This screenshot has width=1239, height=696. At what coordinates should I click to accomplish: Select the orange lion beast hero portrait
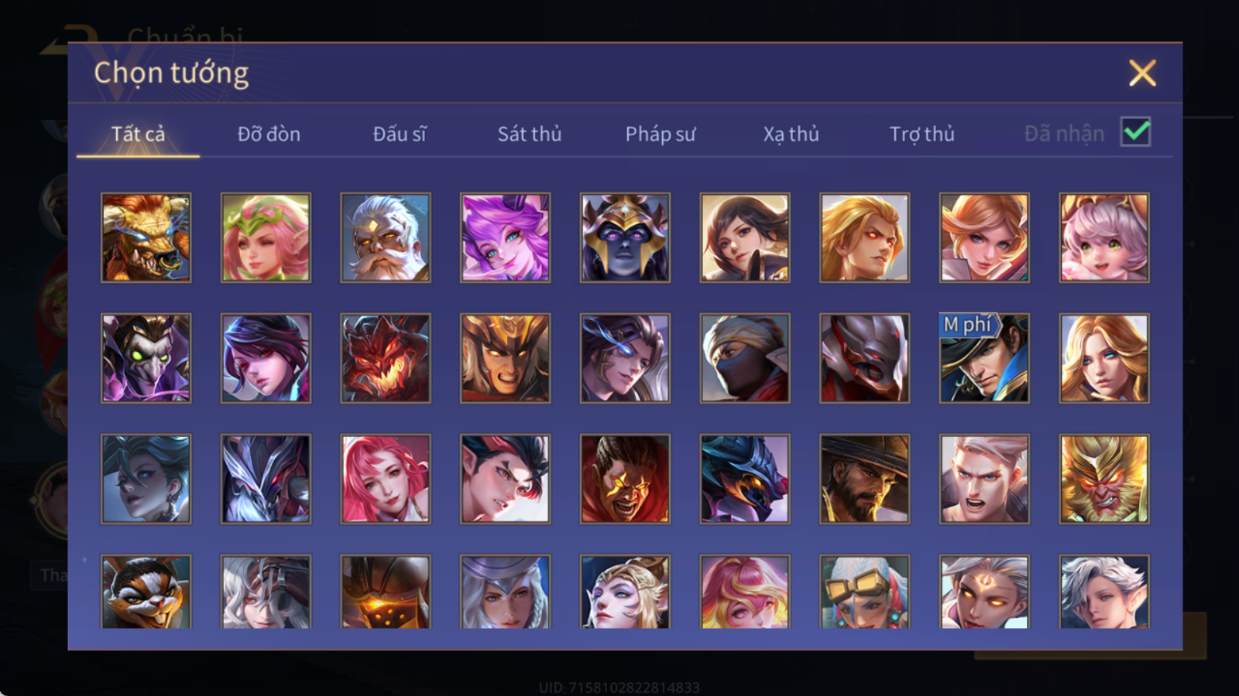(146, 238)
